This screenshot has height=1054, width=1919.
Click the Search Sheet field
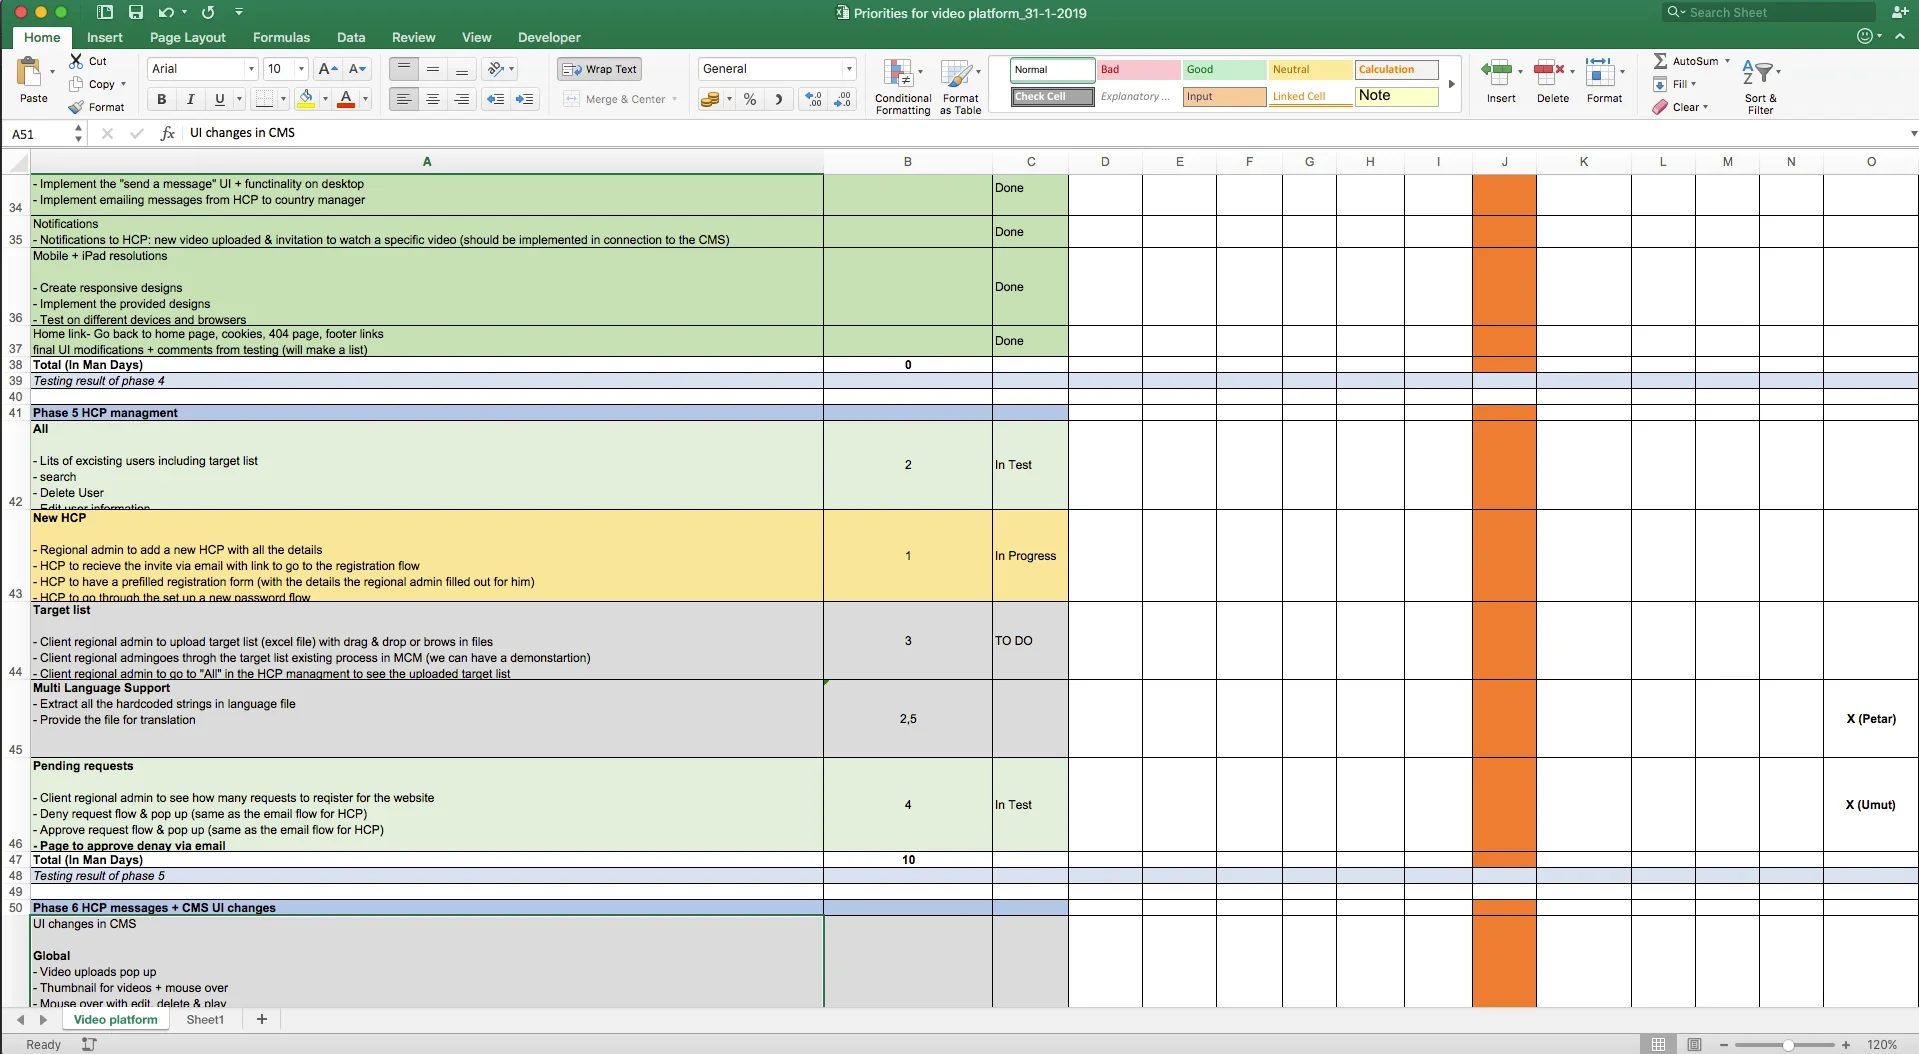coord(1768,12)
